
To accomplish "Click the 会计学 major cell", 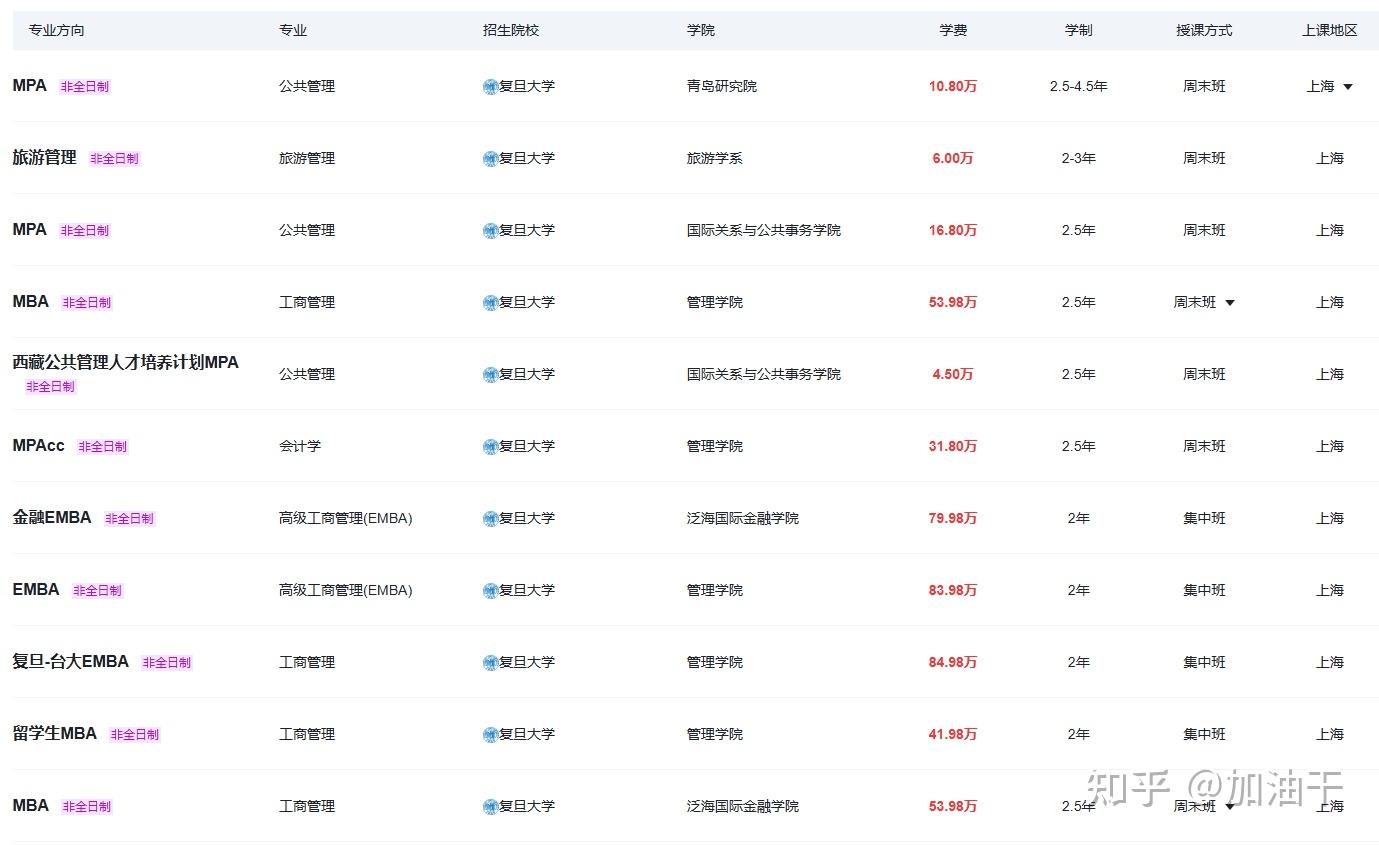I will [x=300, y=447].
